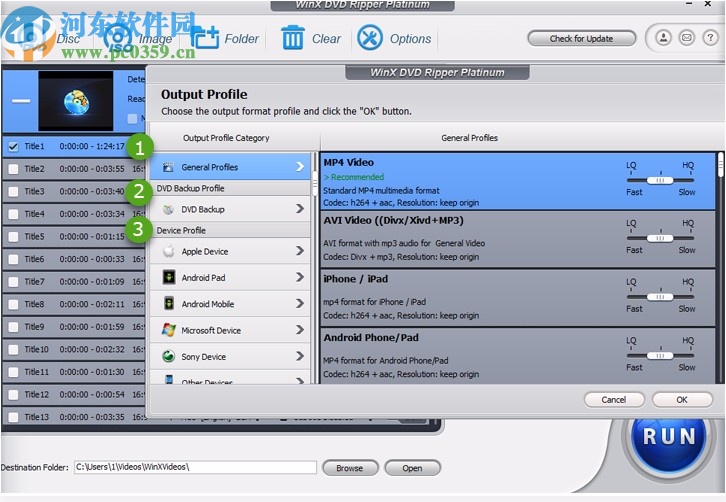Open the Options wrench icon
Image resolution: width=726 pixels, height=502 pixels.
369,38
